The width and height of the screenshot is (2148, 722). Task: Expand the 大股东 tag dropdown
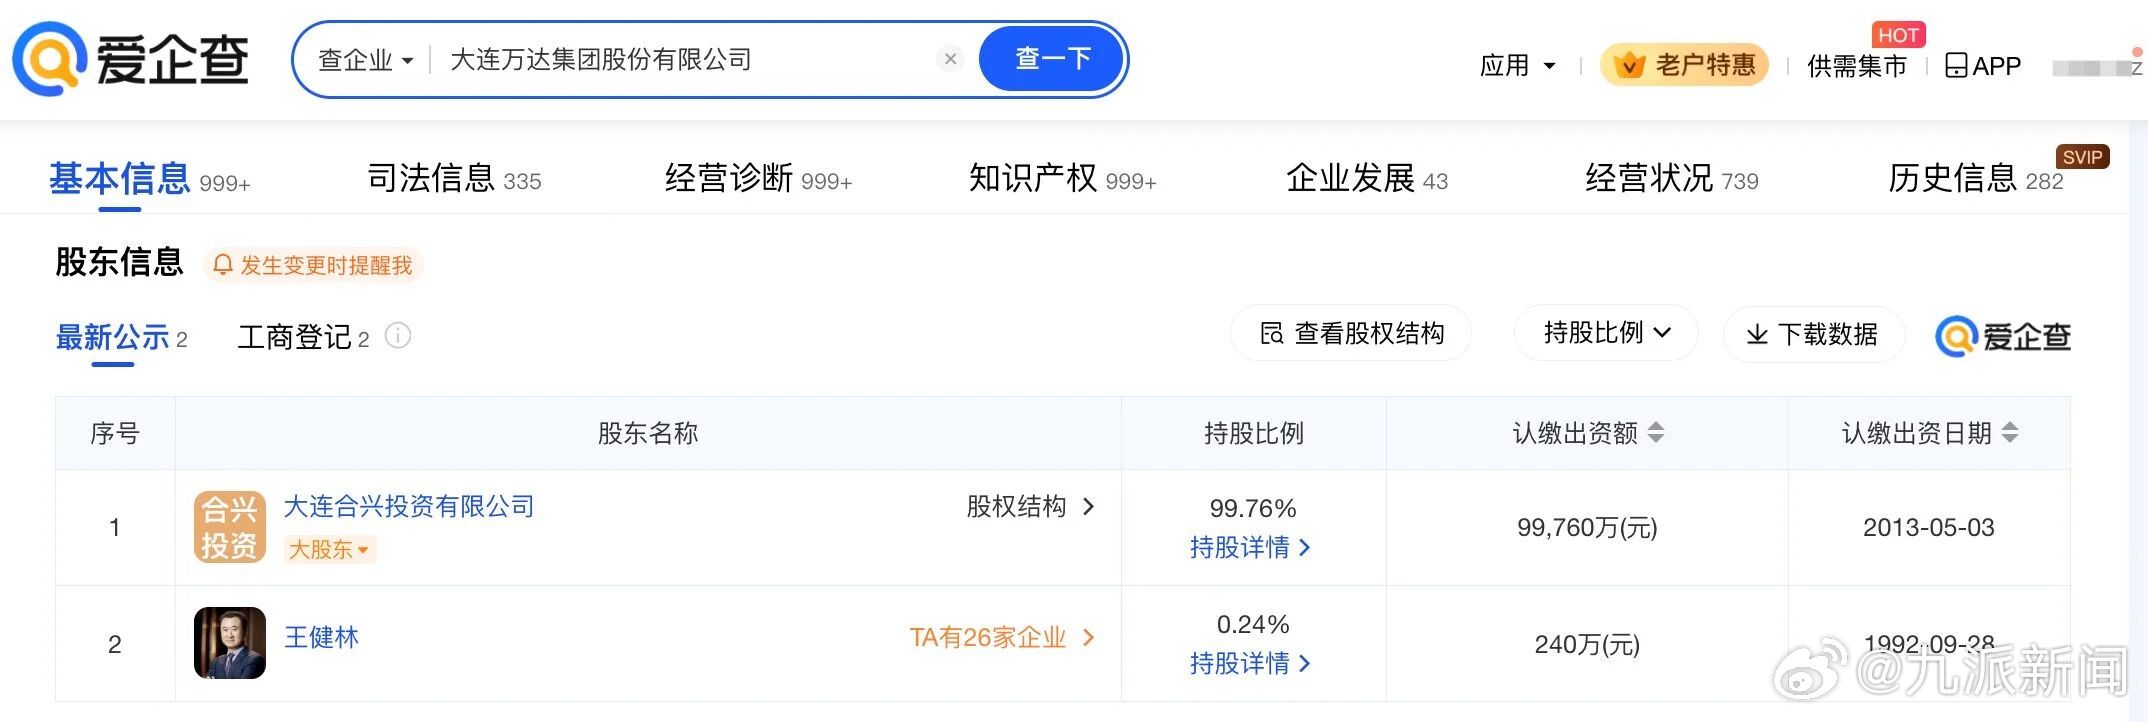(329, 549)
